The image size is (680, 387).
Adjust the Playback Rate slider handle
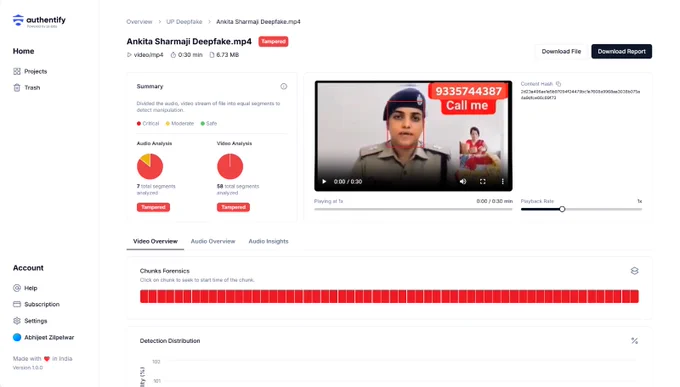(x=562, y=209)
